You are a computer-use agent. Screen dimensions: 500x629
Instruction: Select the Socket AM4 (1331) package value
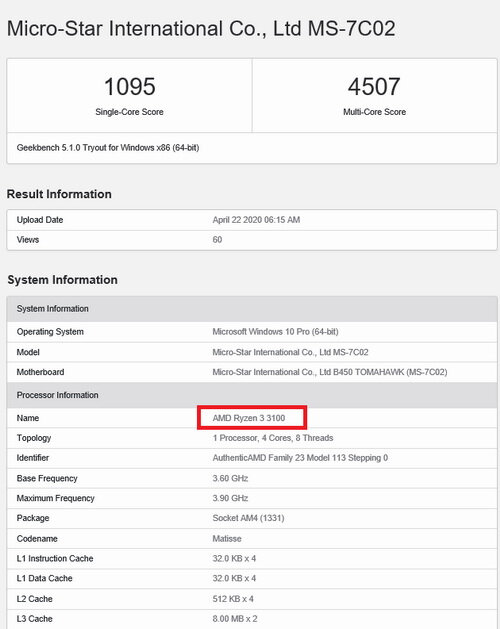248,518
